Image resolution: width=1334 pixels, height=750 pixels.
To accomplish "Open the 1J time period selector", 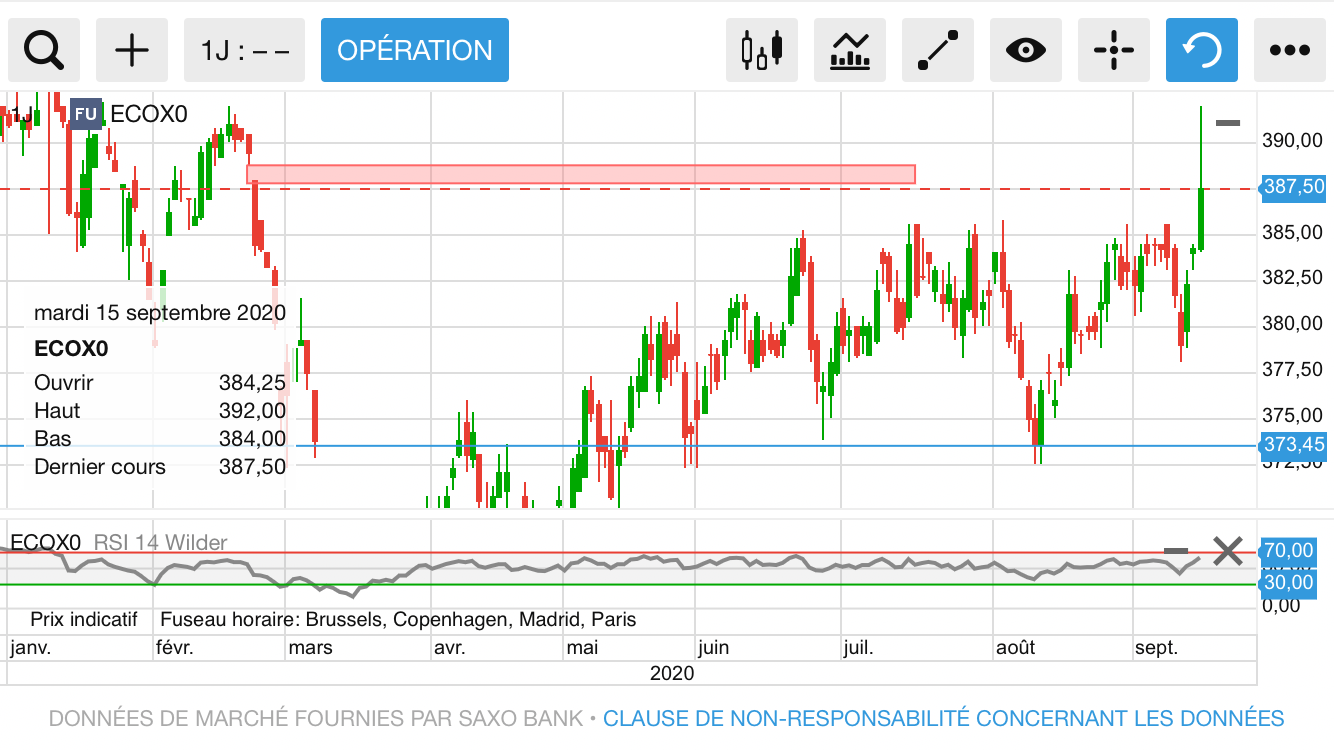I will pos(245,50).
